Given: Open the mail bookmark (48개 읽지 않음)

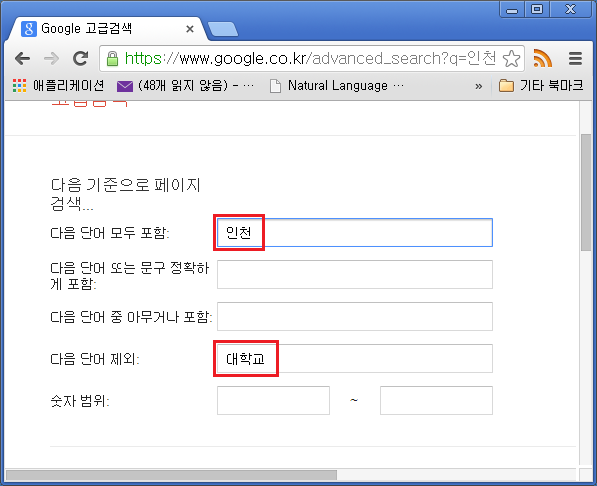Looking at the screenshot, I should pyautogui.click(x=185, y=86).
